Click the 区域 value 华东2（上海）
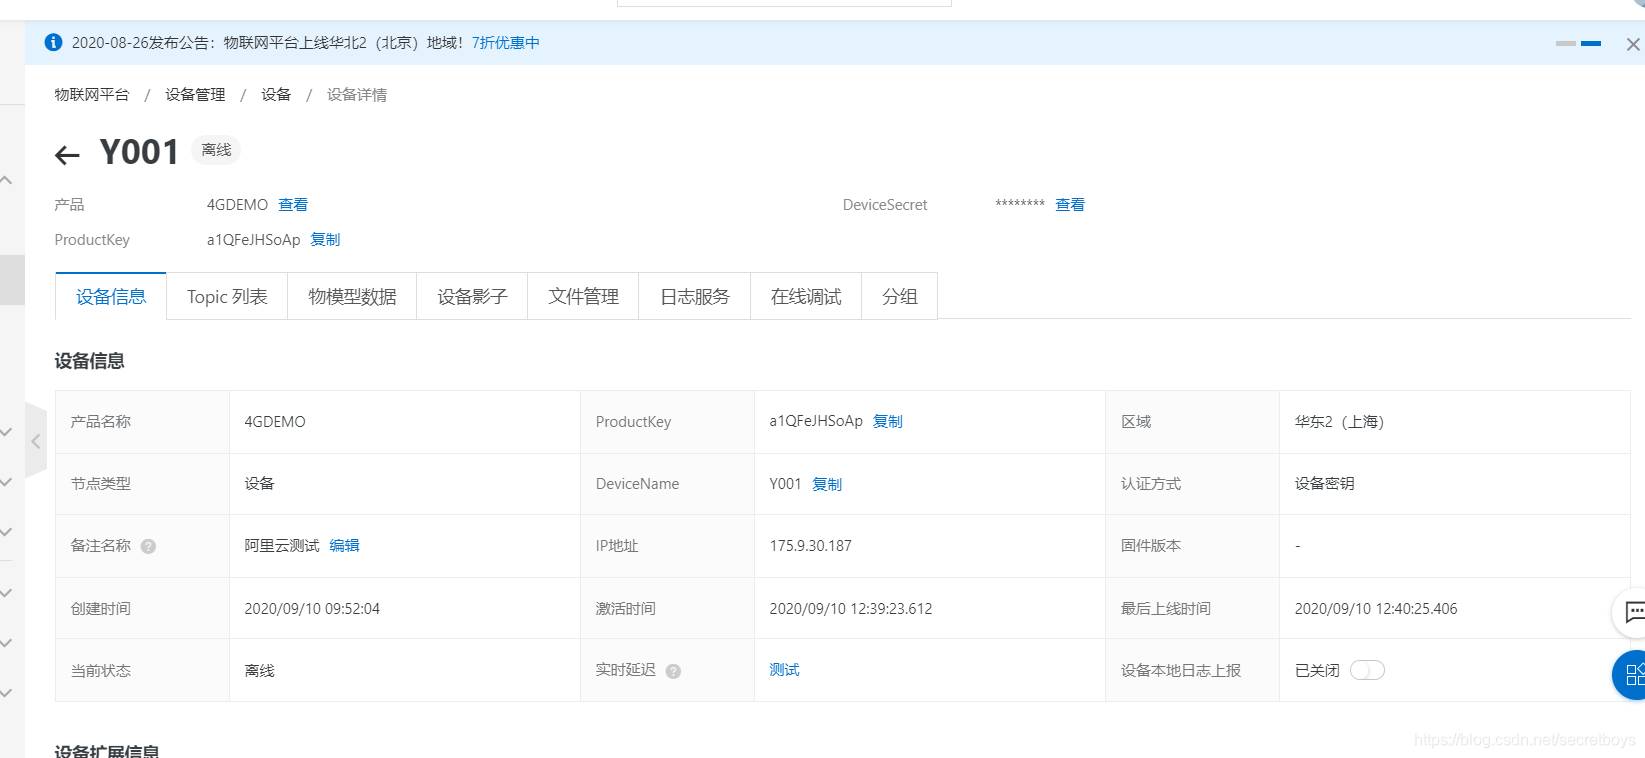1645x758 pixels. 1340,421
